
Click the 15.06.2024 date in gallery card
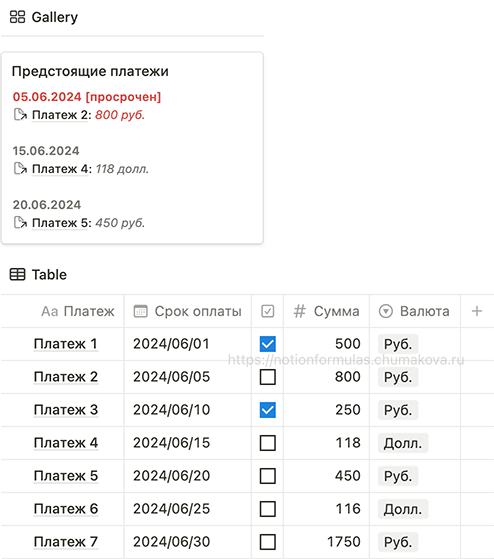(x=46, y=150)
